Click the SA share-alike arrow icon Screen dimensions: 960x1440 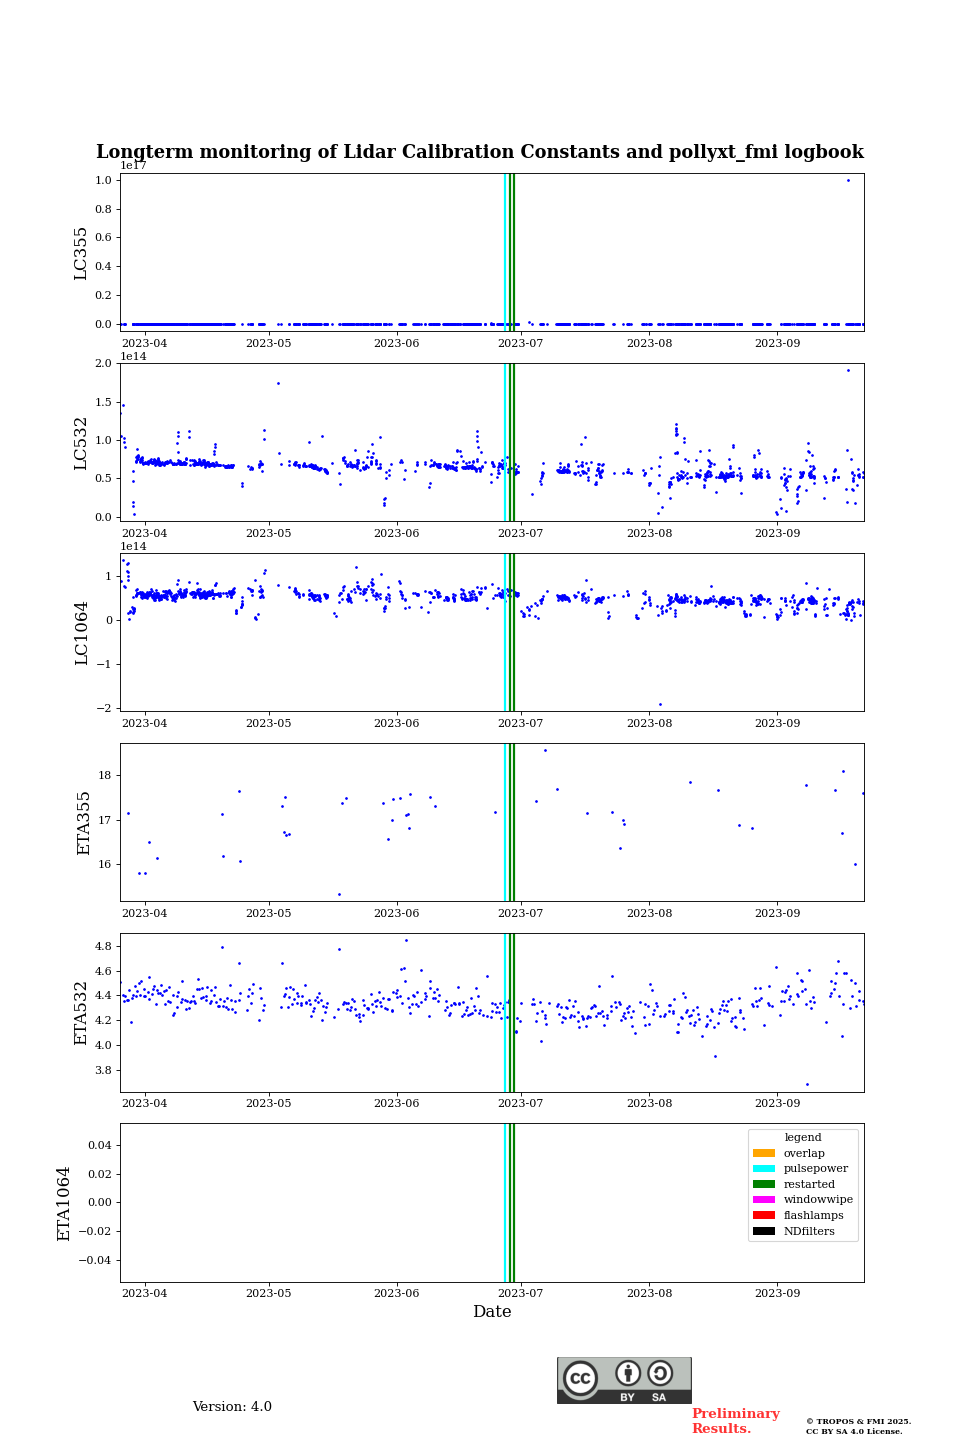pyautogui.click(x=660, y=1373)
